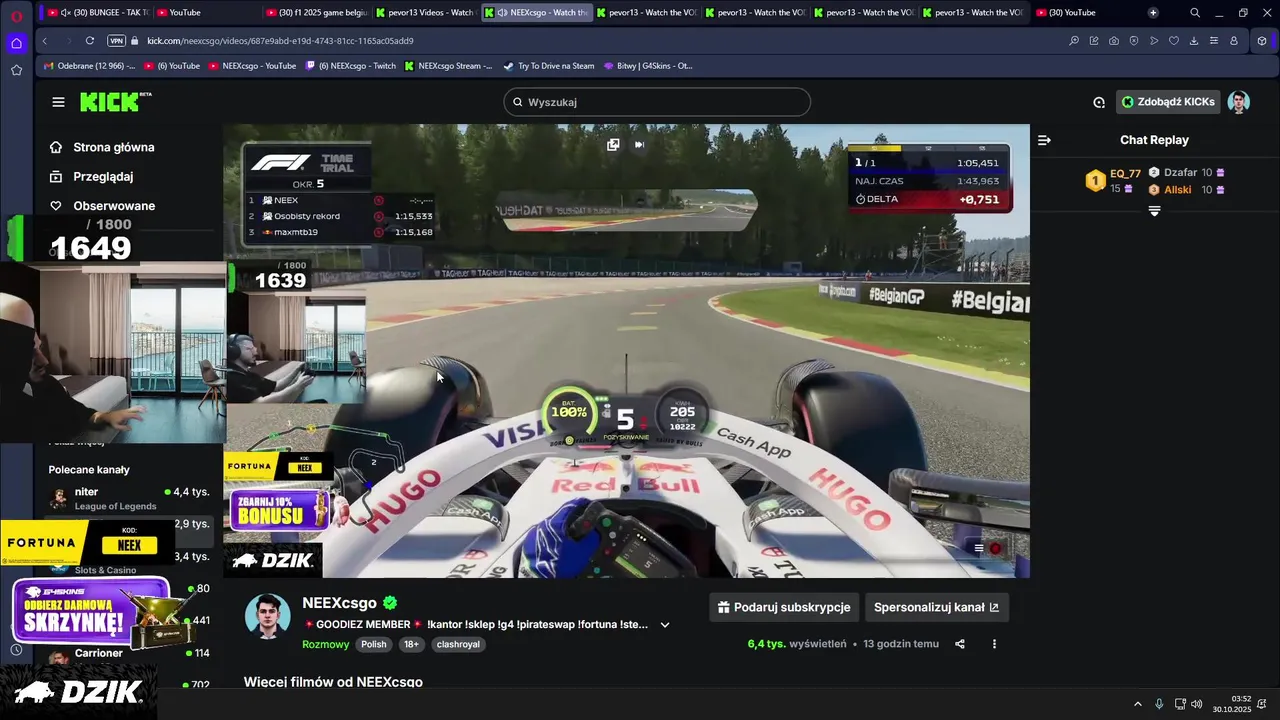
Task: Switch to the pevor13 Videos tab
Action: click(x=425, y=12)
